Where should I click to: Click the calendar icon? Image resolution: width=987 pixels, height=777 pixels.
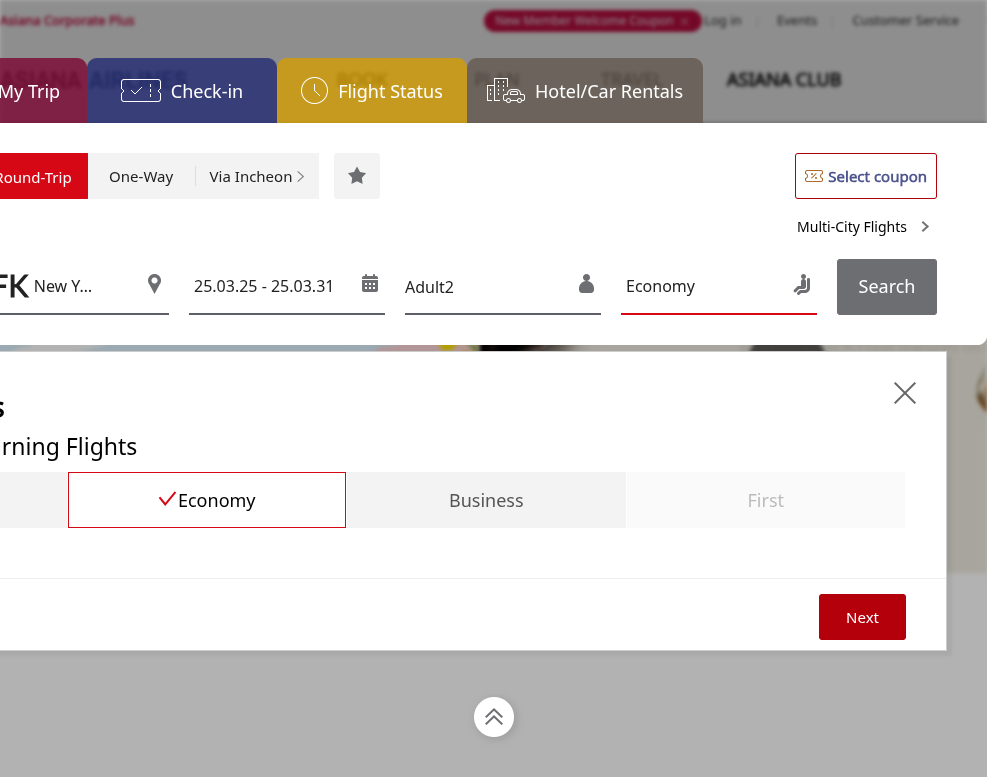[x=370, y=283]
